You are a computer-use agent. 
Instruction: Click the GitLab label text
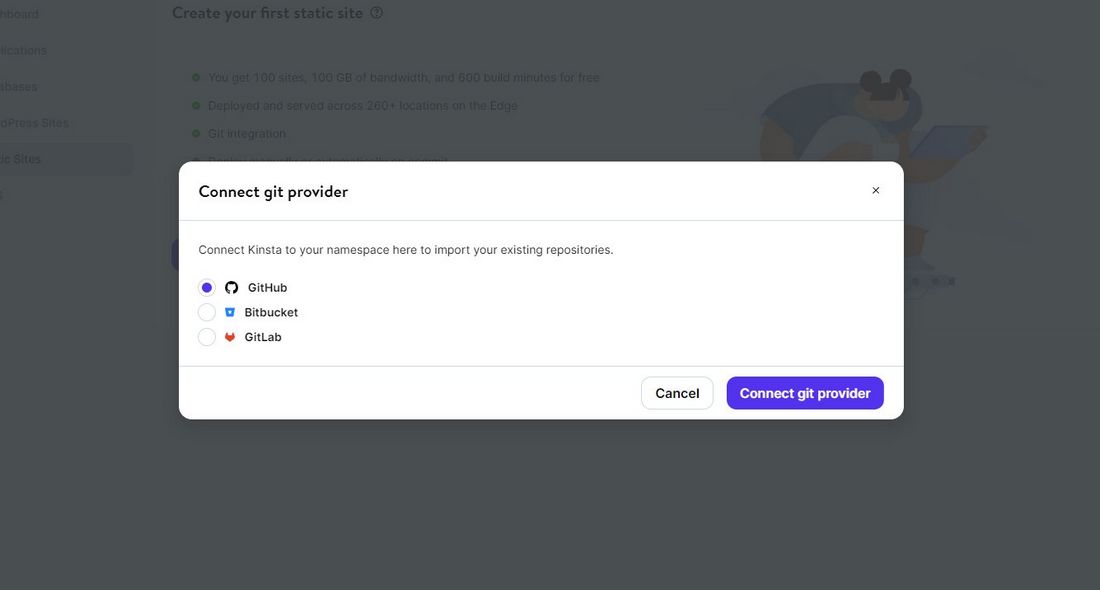262,337
